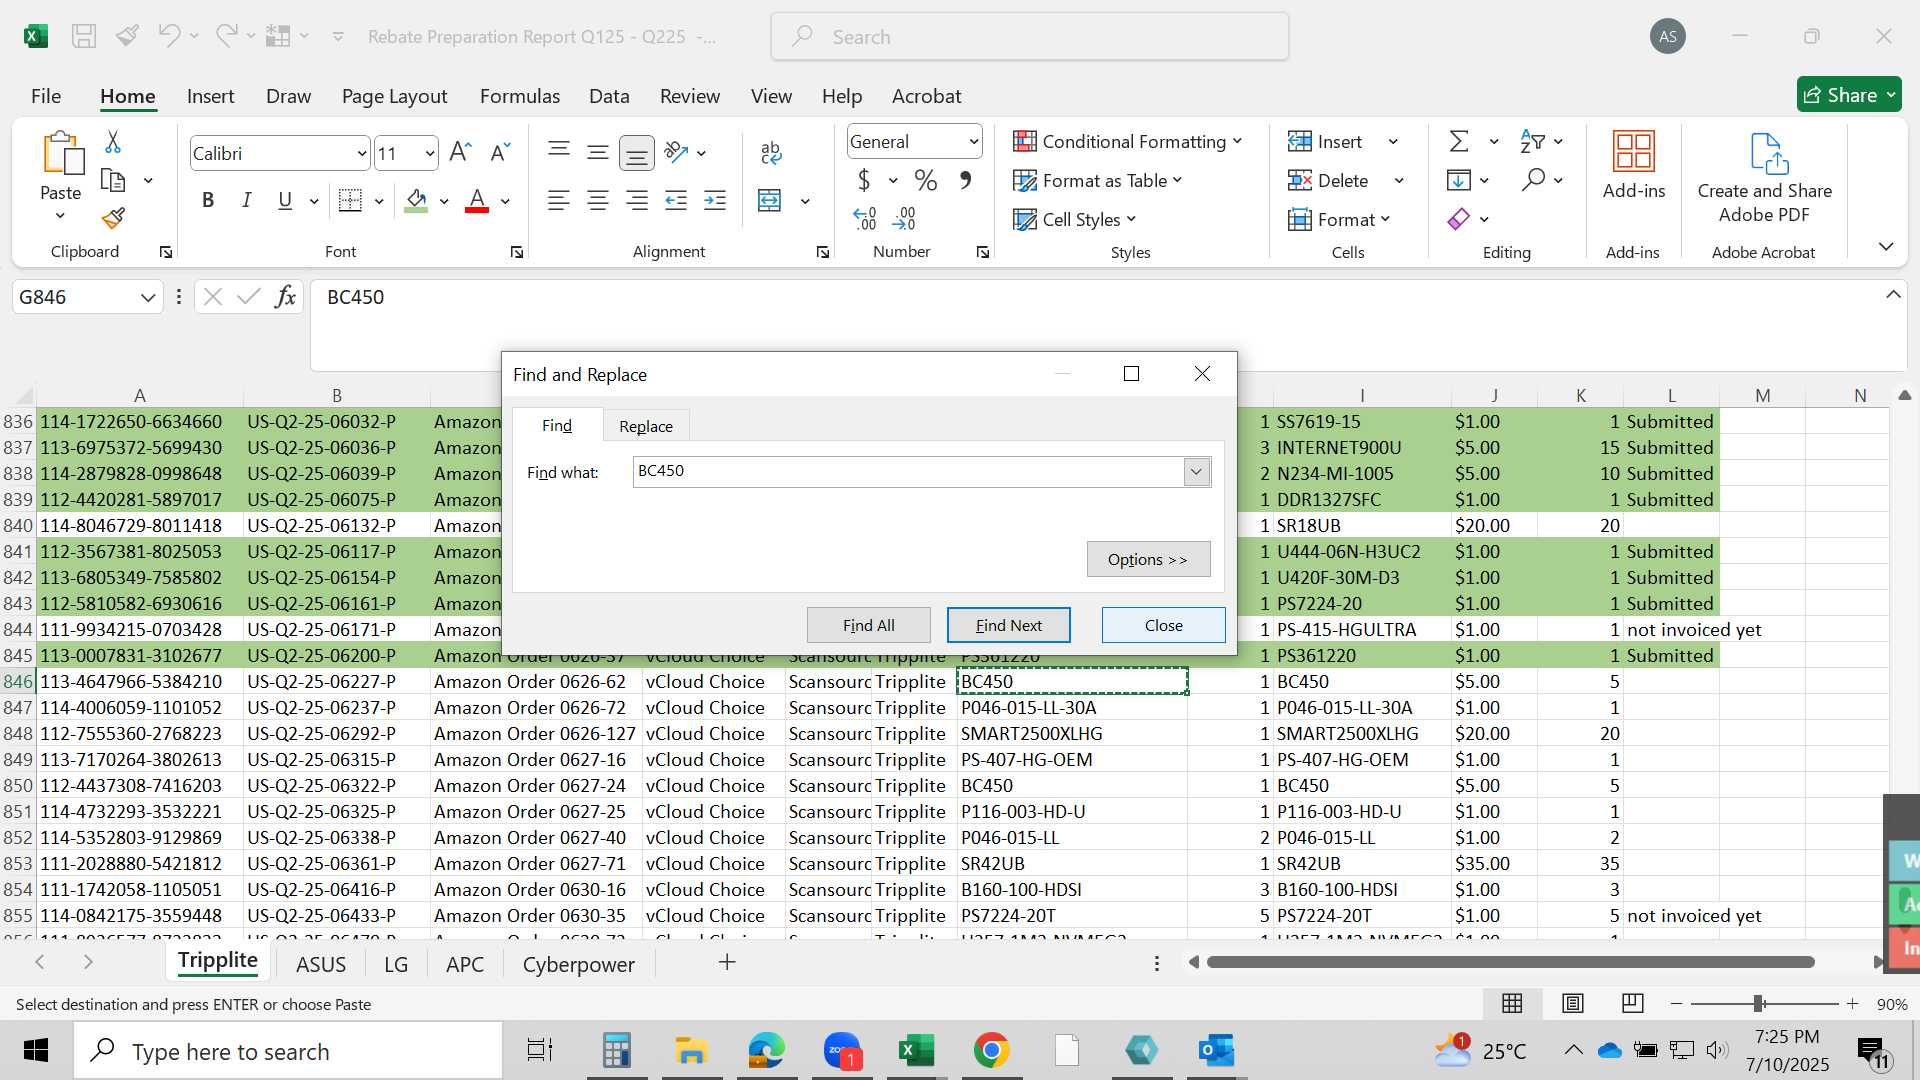Expand the Paste options arrow
The width and height of the screenshot is (1920, 1080).
(x=60, y=216)
